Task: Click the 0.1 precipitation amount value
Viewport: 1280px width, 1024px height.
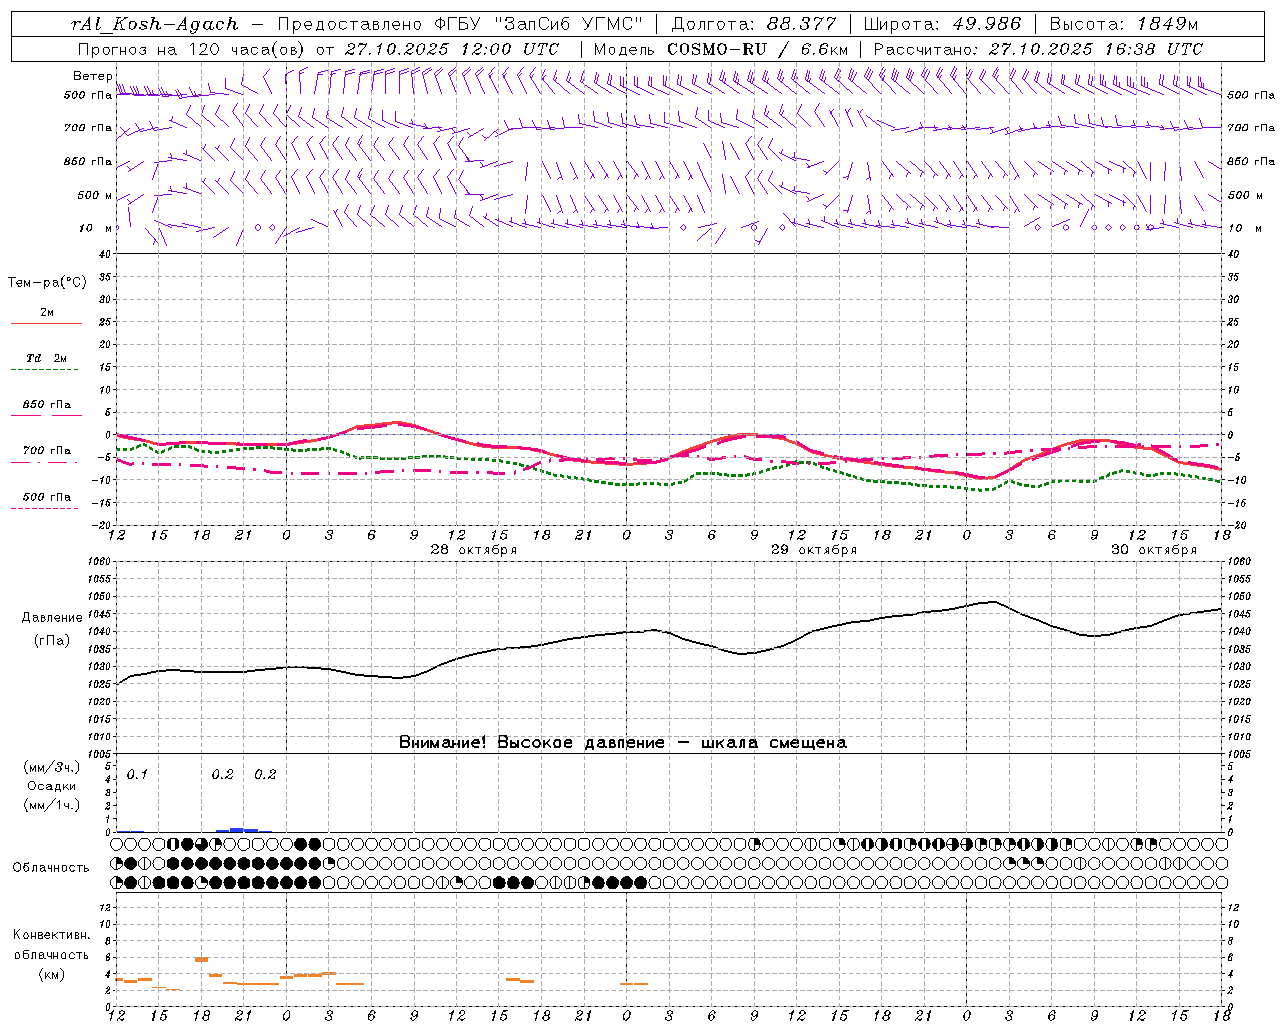Action: point(137,775)
